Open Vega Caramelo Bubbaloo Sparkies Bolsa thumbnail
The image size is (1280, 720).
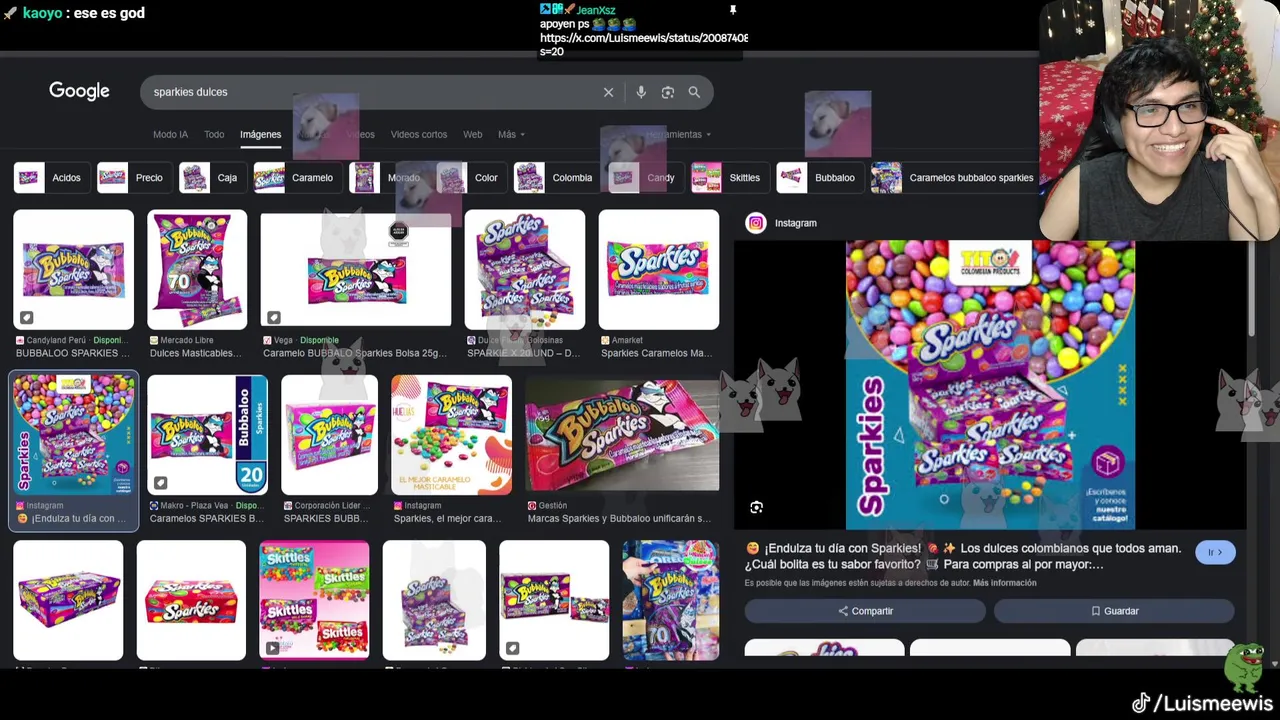coord(356,269)
